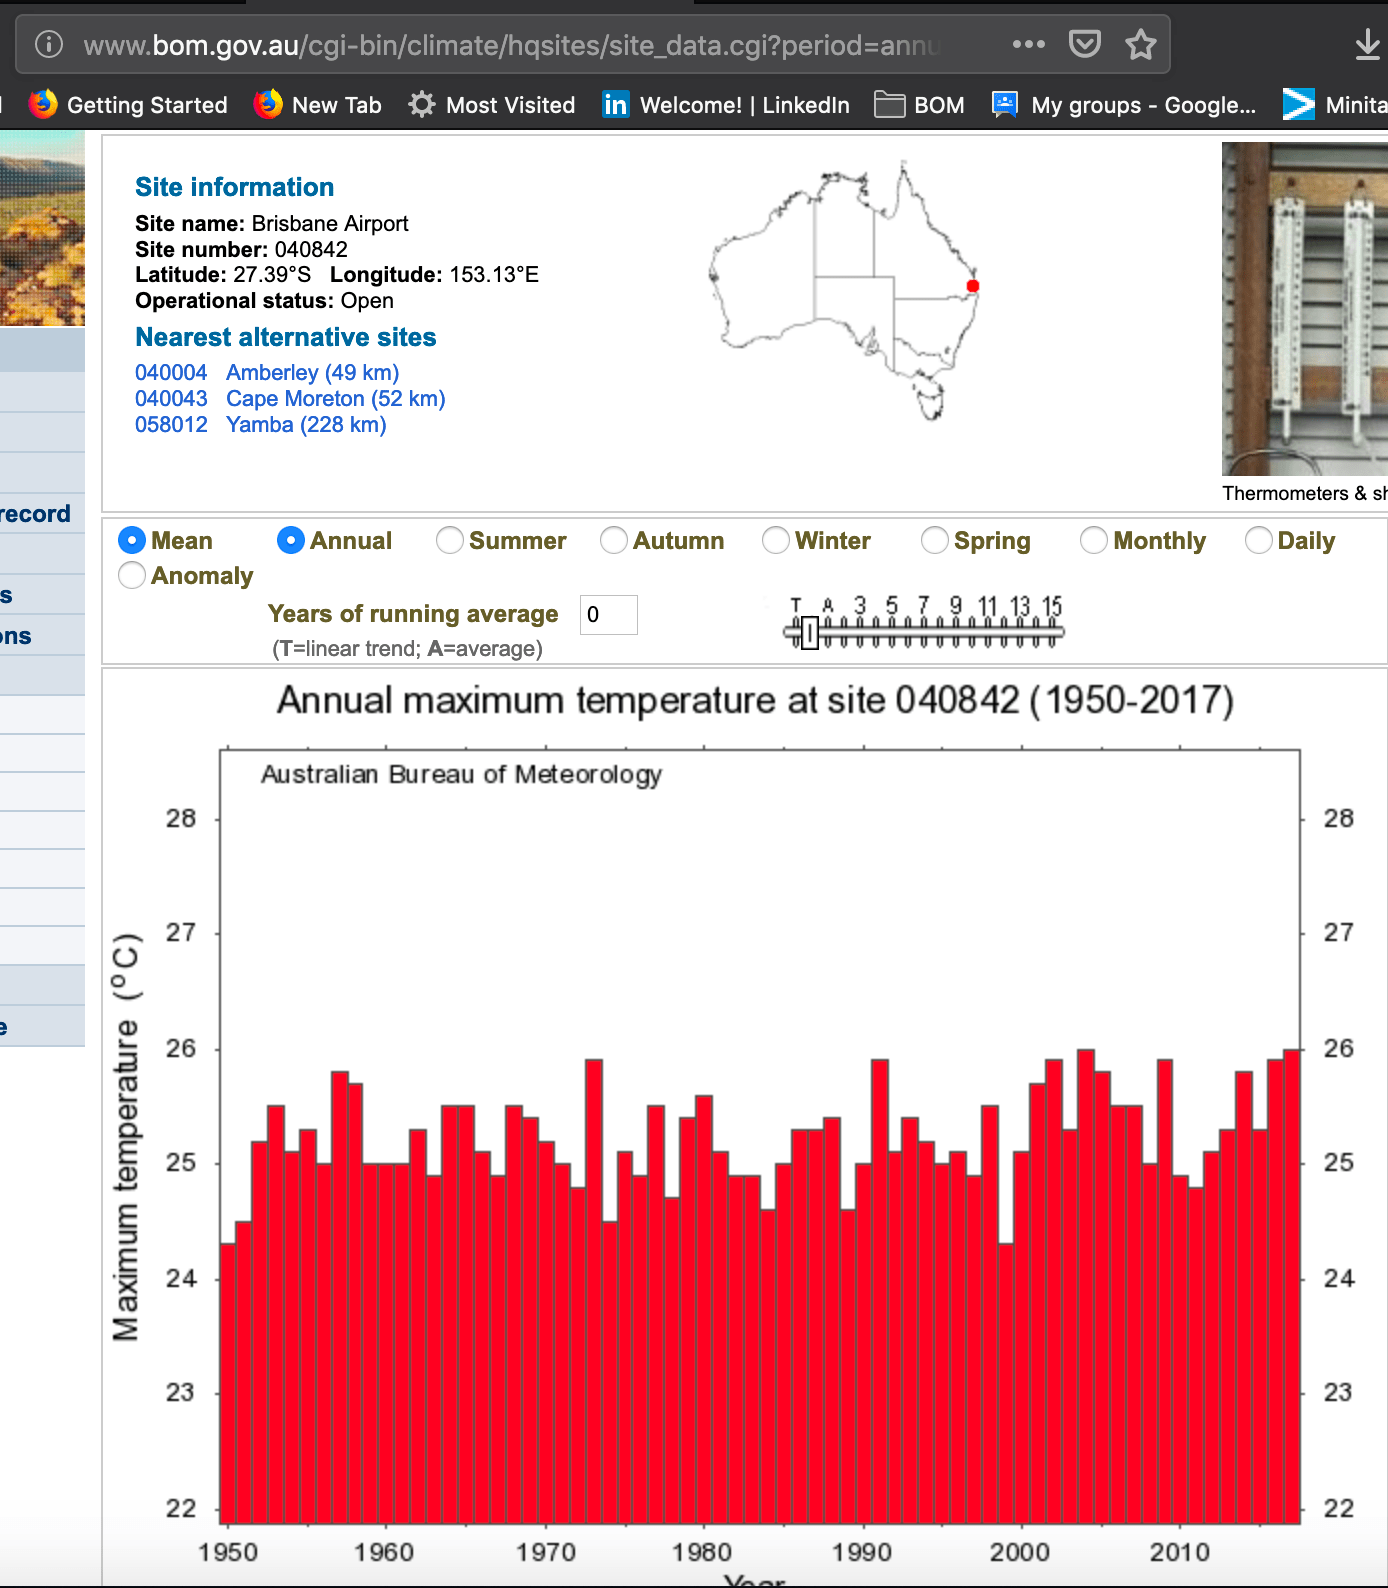Switch to Monthly data option
The width and height of the screenshot is (1388, 1588).
pos(1094,540)
